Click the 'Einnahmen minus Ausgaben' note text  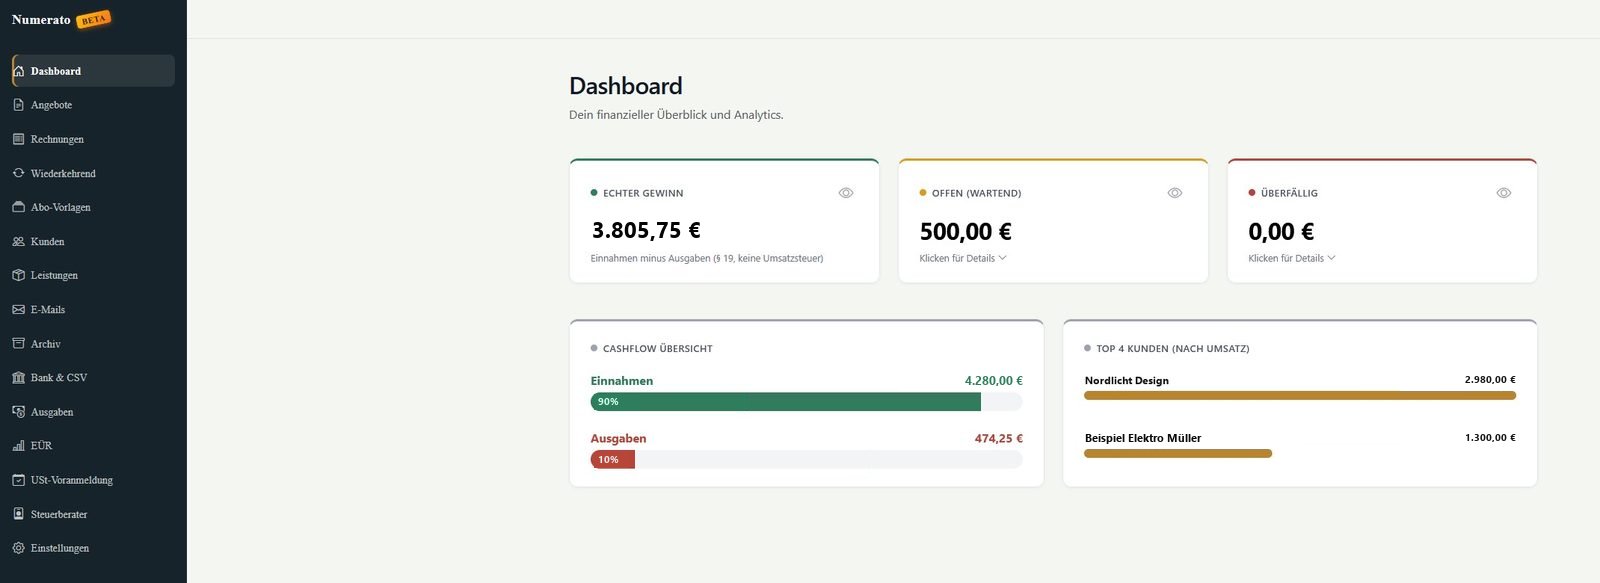707,258
